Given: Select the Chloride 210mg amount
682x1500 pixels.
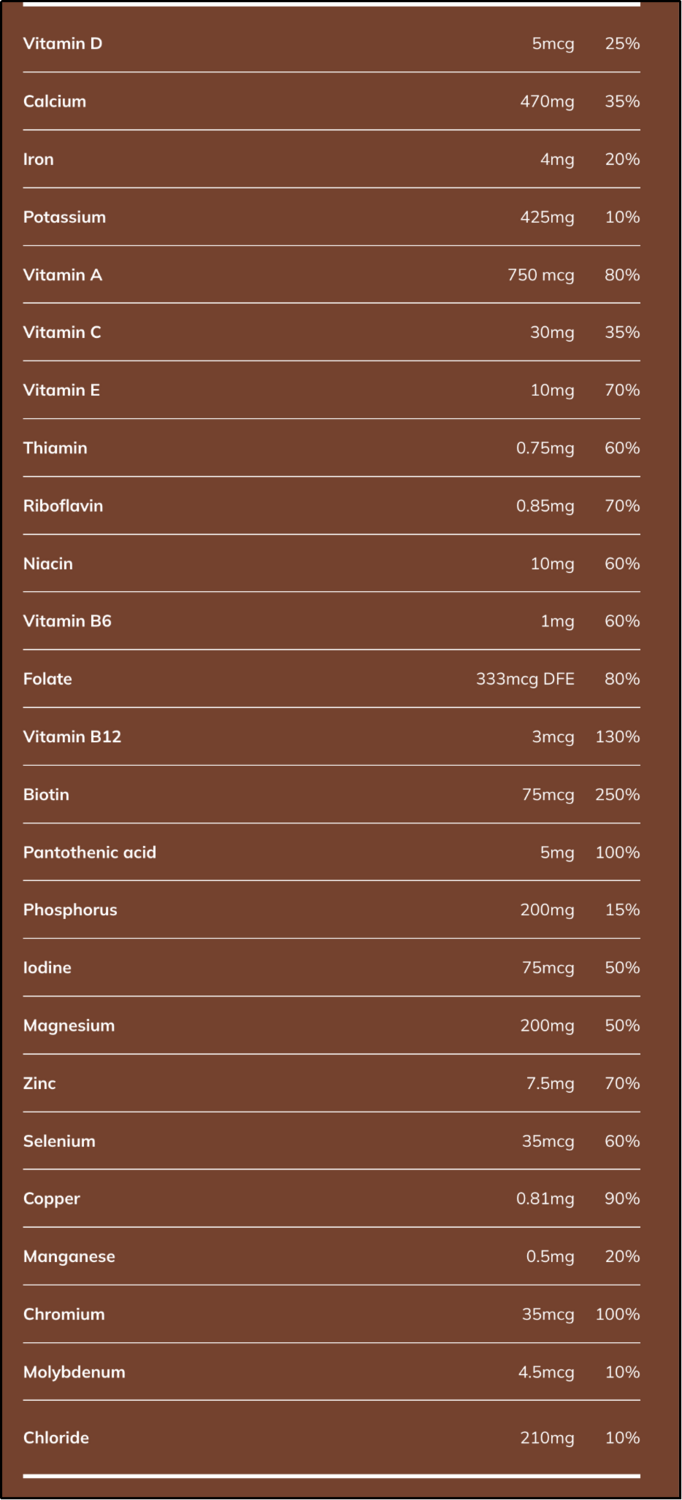Looking at the screenshot, I should coord(547,1438).
